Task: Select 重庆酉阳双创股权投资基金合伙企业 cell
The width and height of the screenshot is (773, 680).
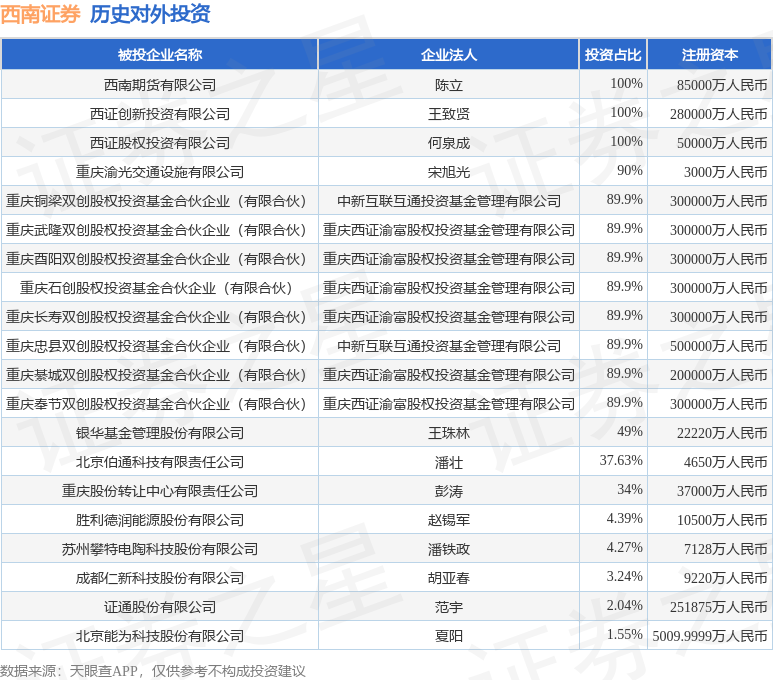Action: [x=160, y=259]
